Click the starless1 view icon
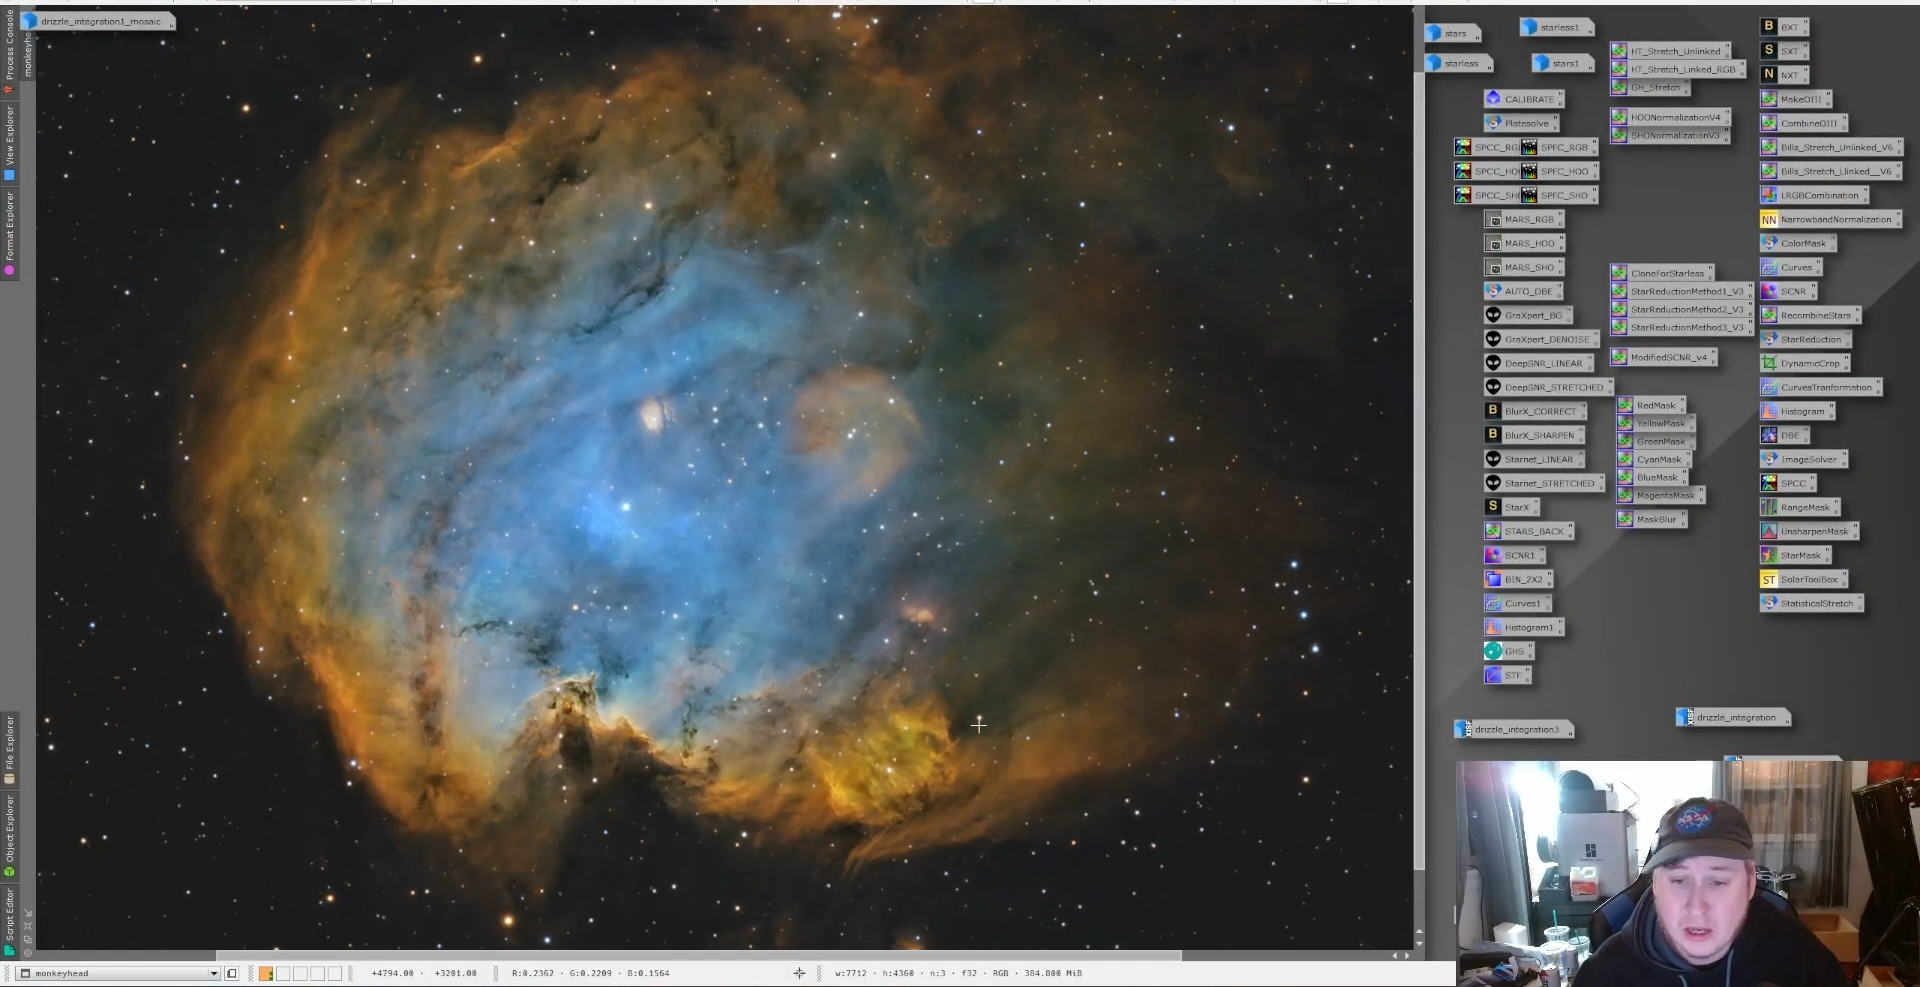The height and width of the screenshot is (987, 1920). pos(1557,28)
